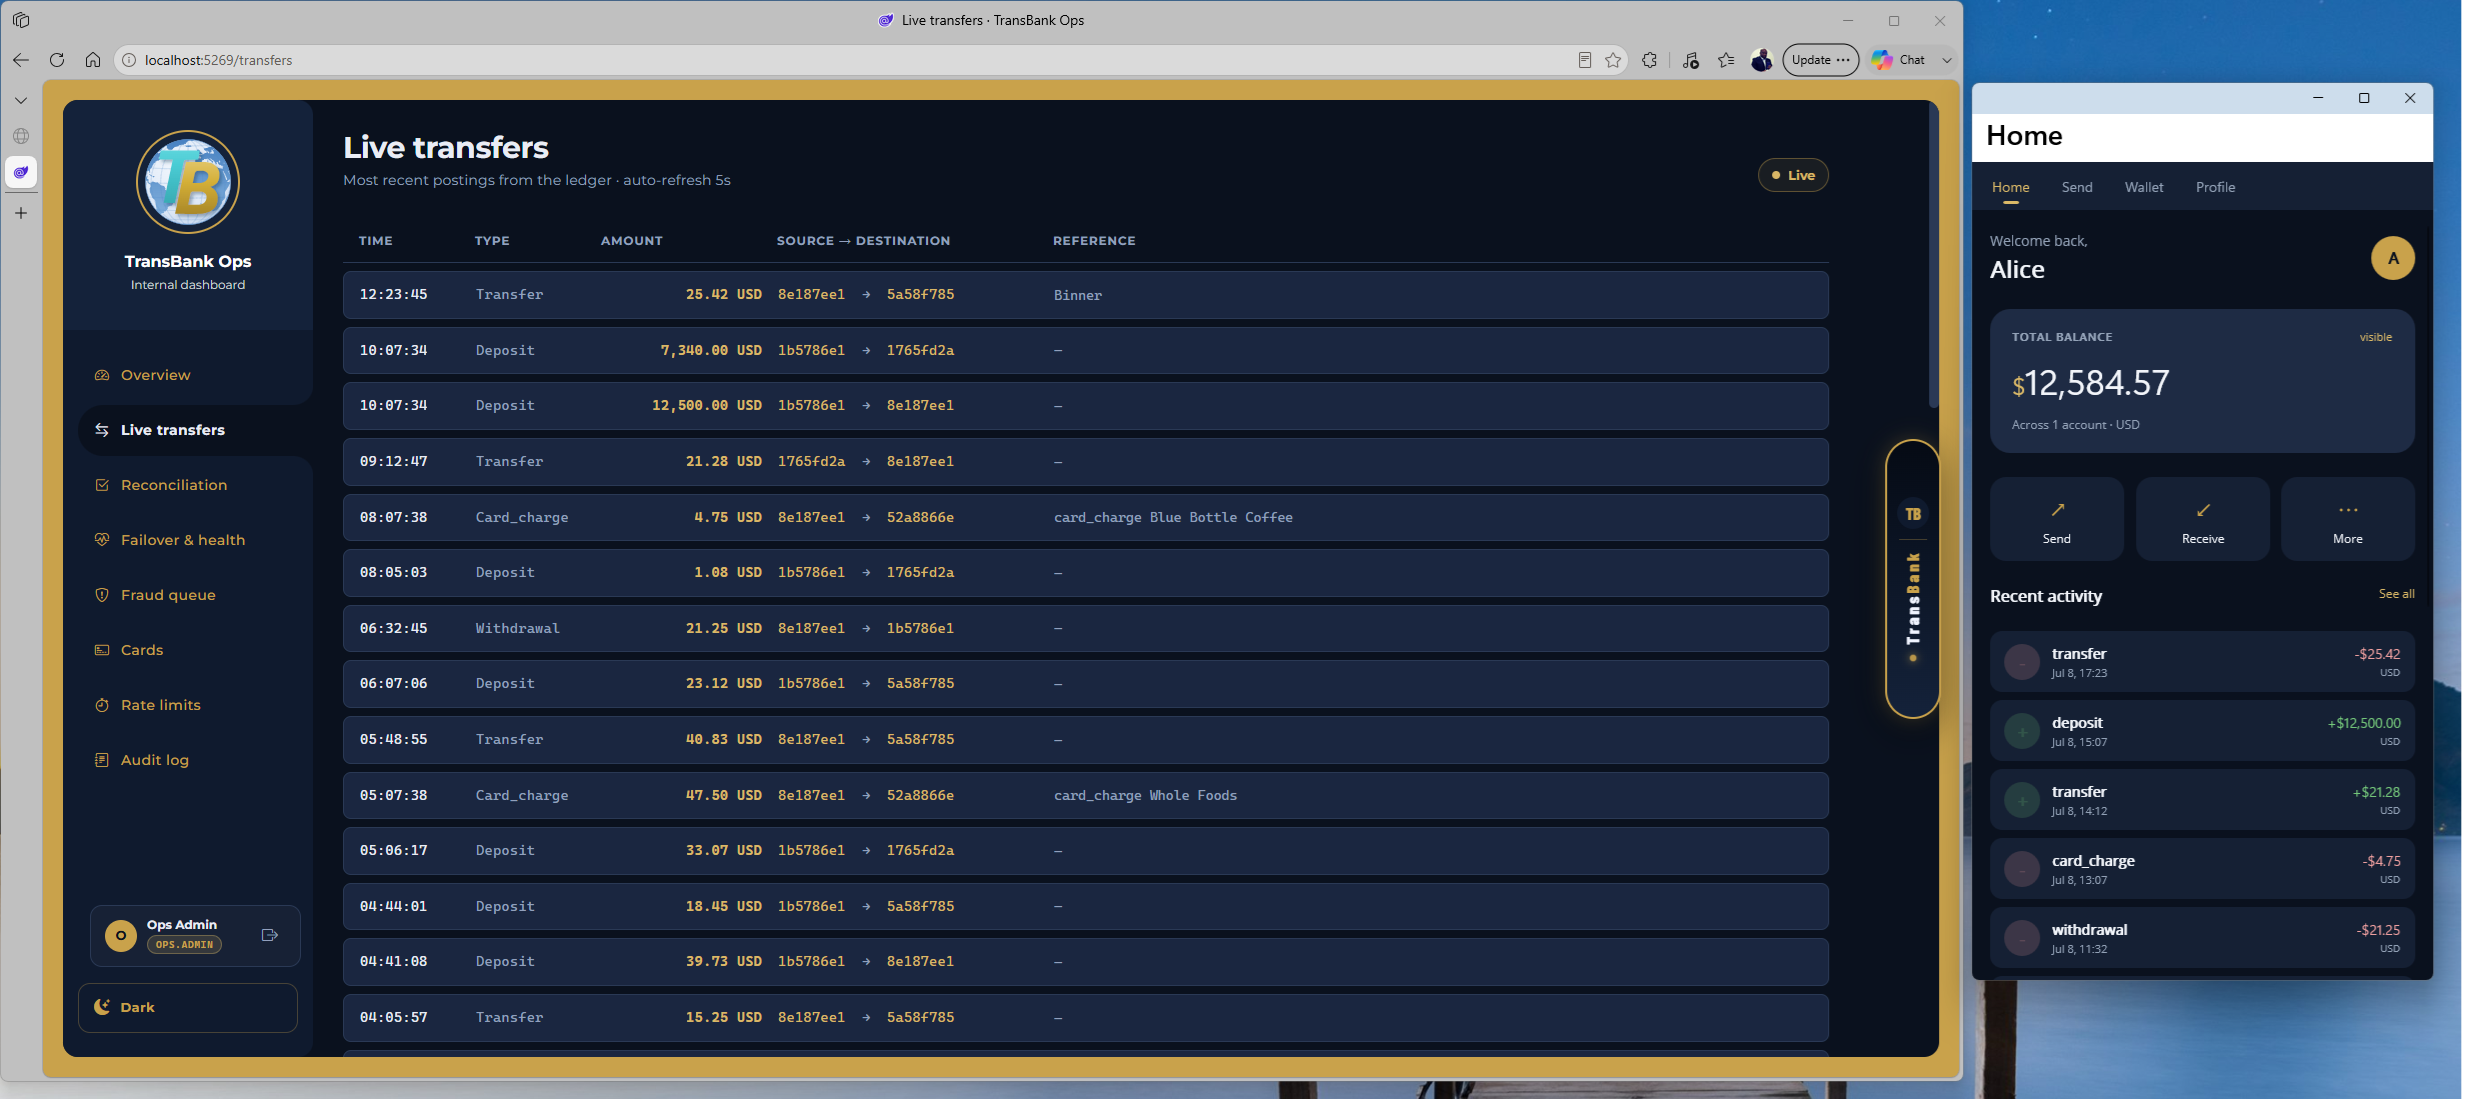Screen dimensions: 2468x1107
Task: Open the +$12,500.00 deposit activity entry
Action: 2202,731
